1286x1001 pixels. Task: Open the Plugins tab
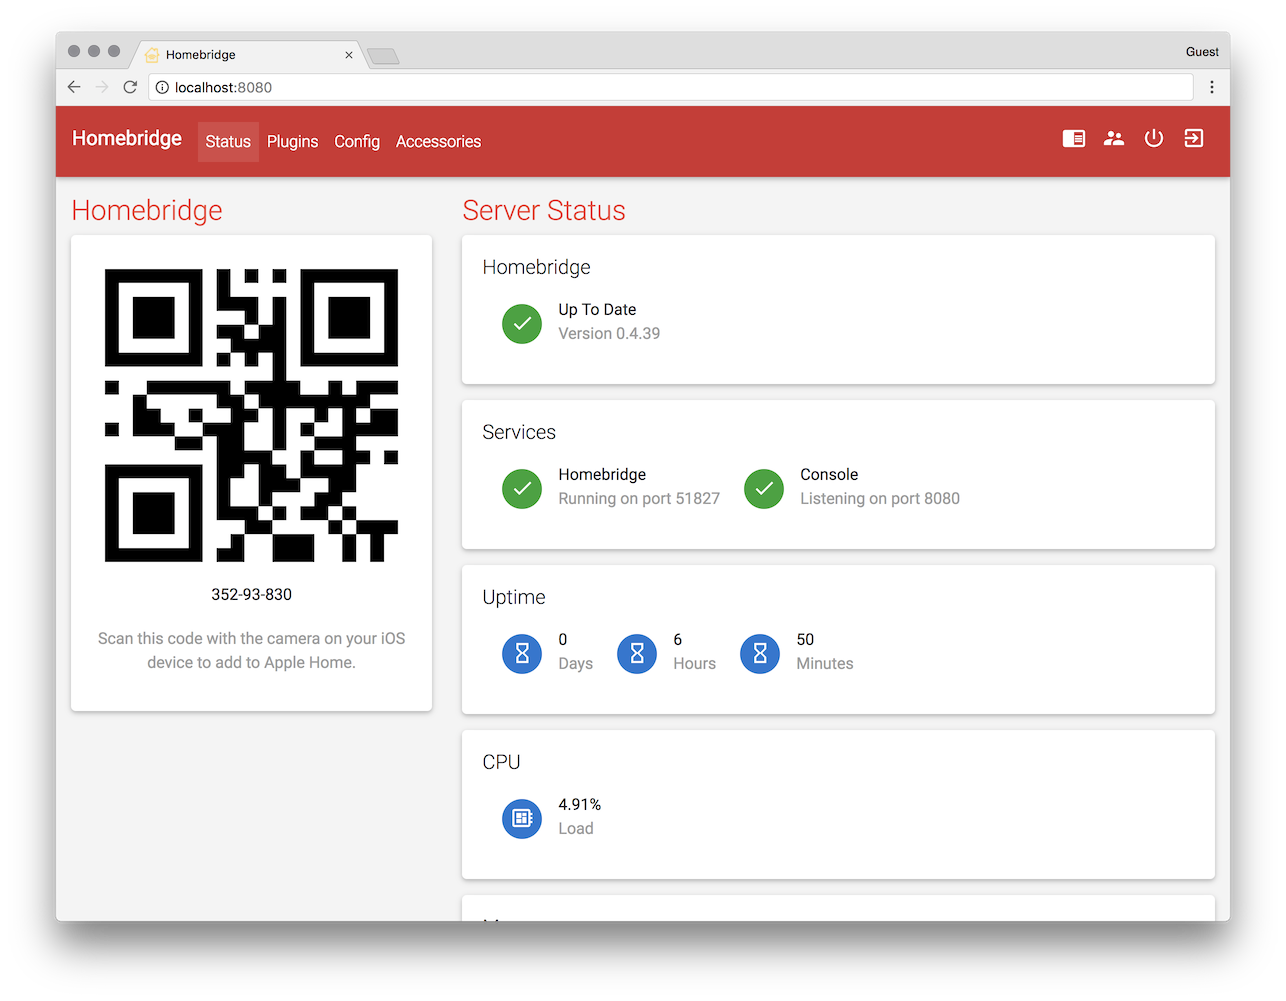(292, 142)
